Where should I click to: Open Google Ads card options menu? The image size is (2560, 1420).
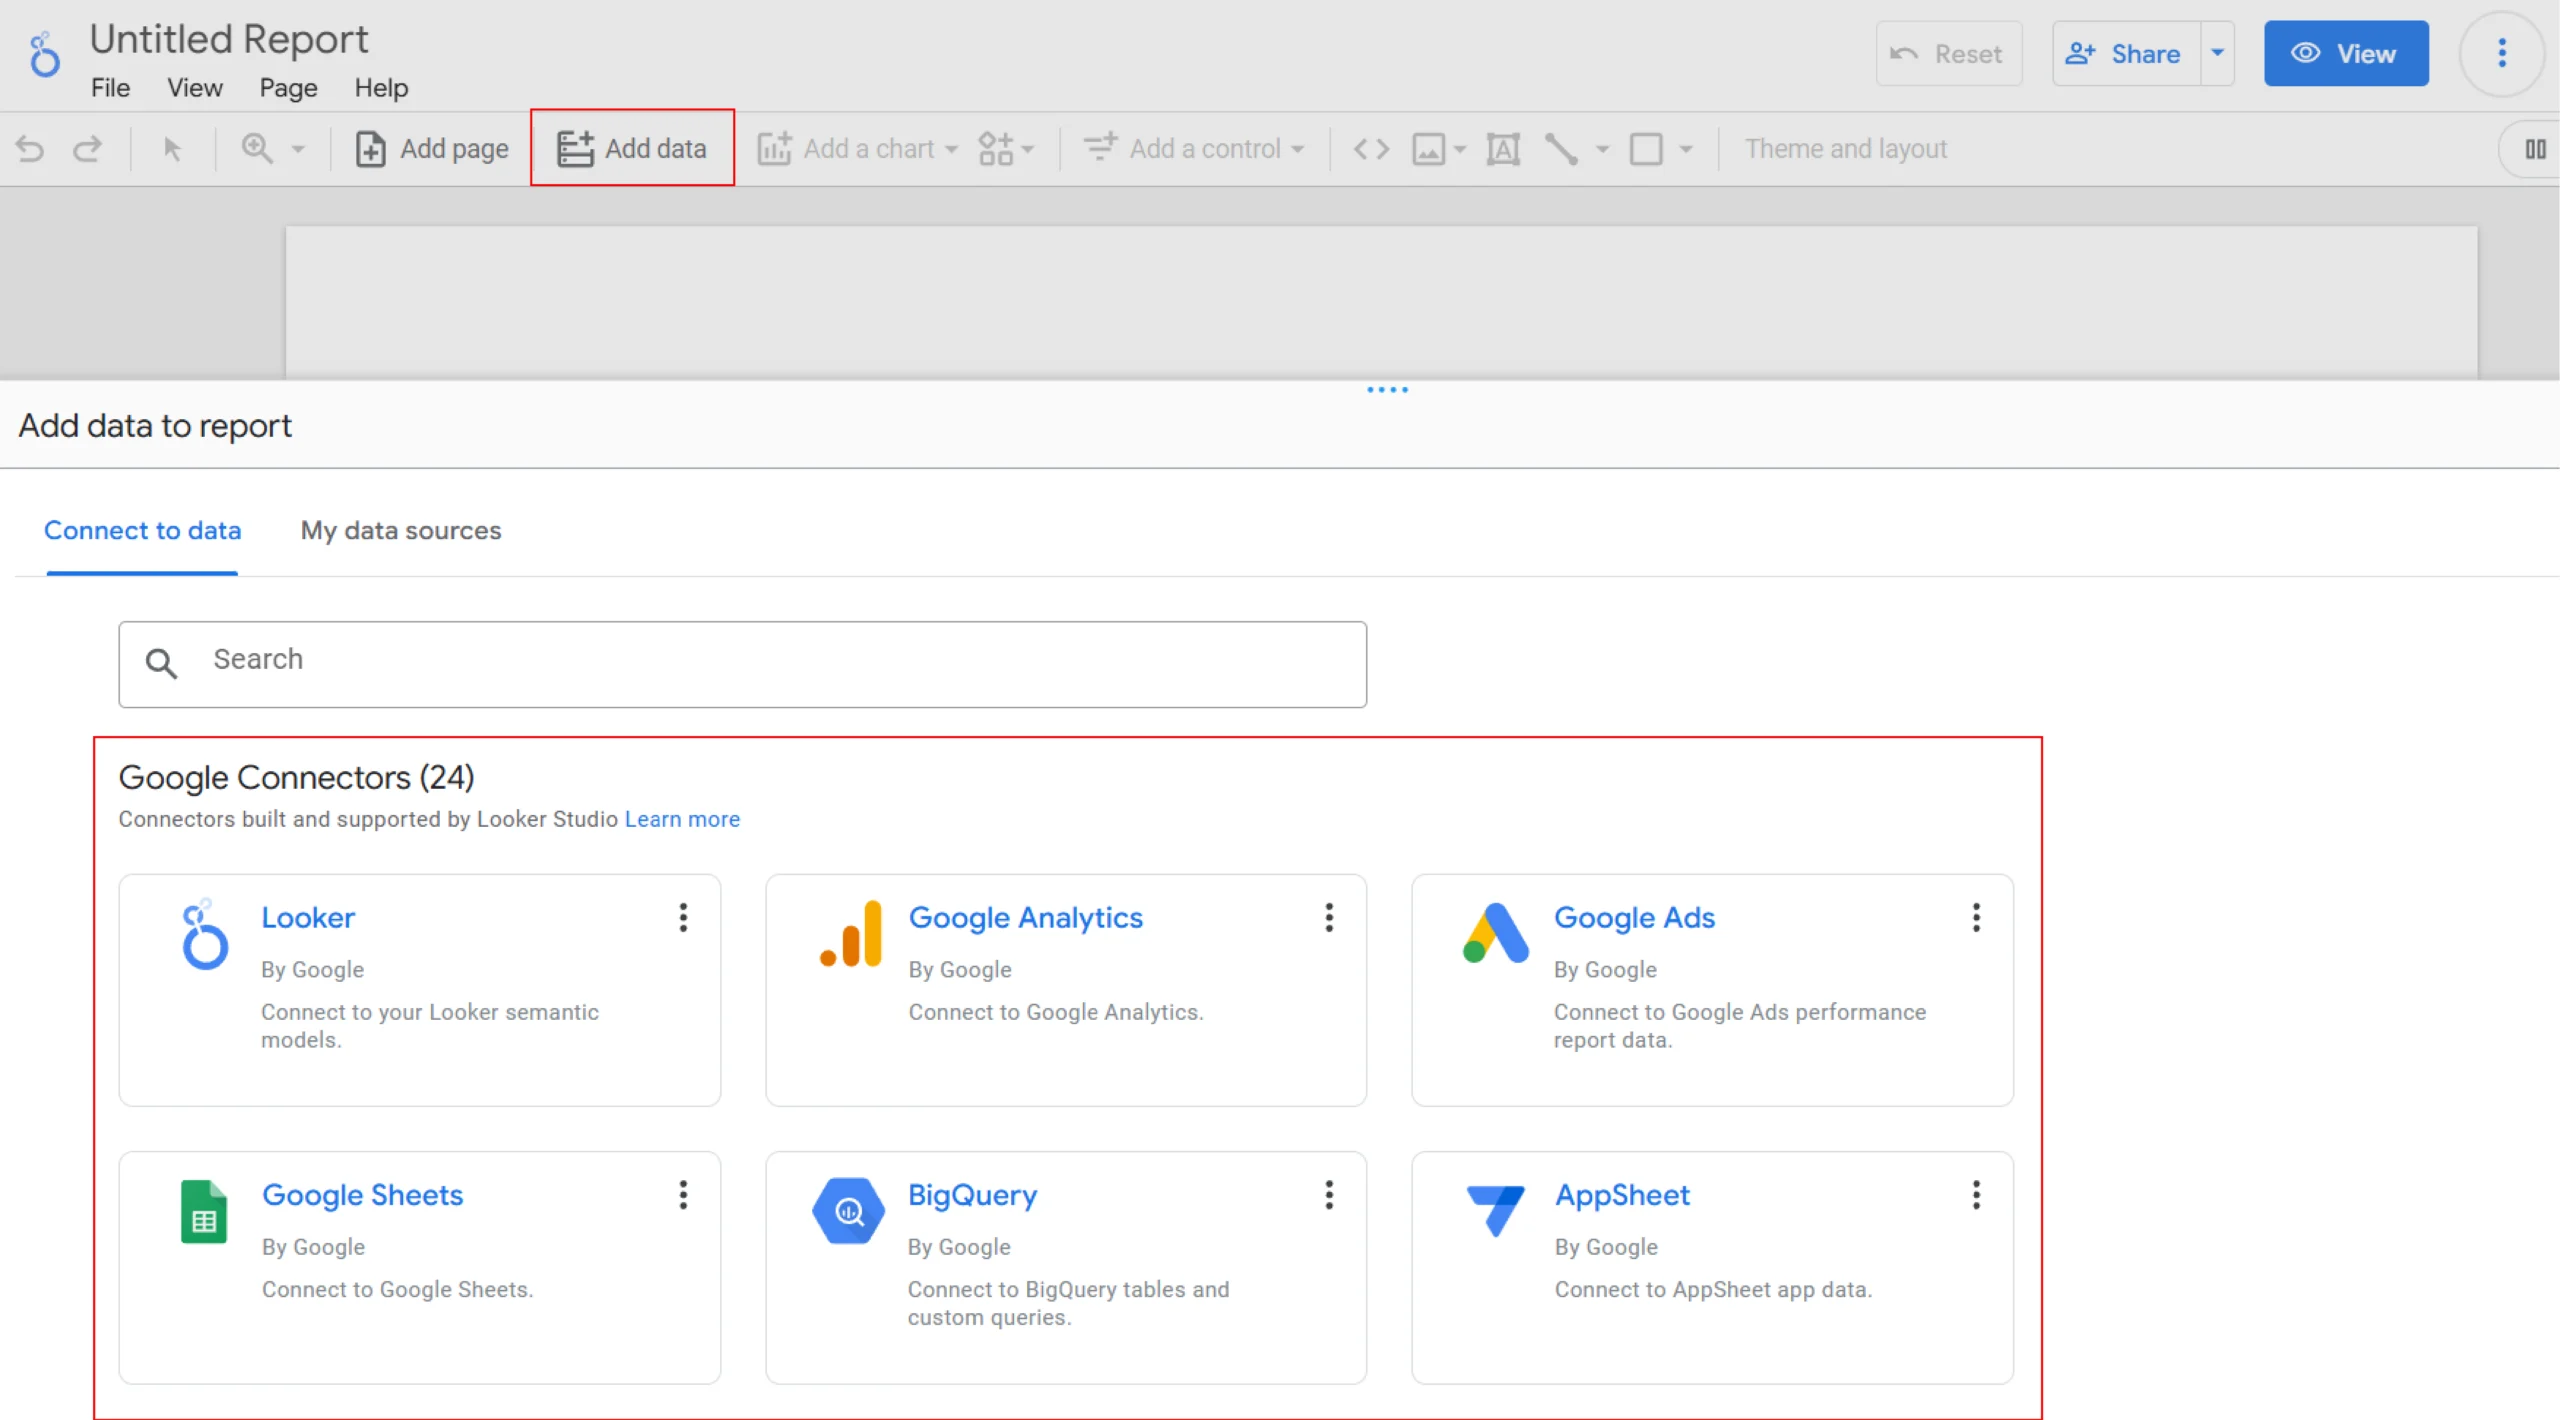click(x=1976, y=918)
